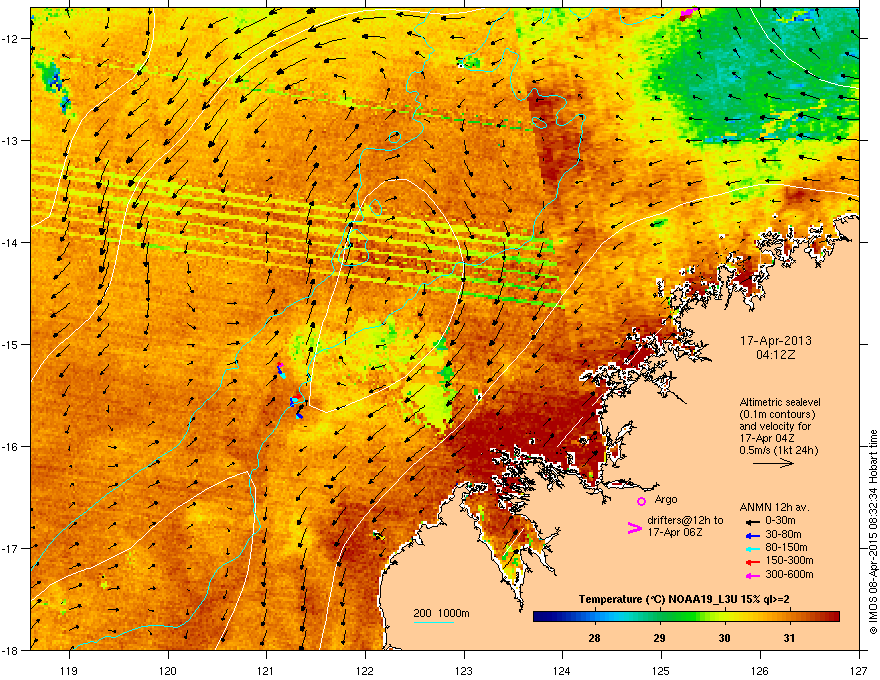Click the longitude axis label '127'
The height and width of the screenshot is (680, 880).
click(859, 670)
